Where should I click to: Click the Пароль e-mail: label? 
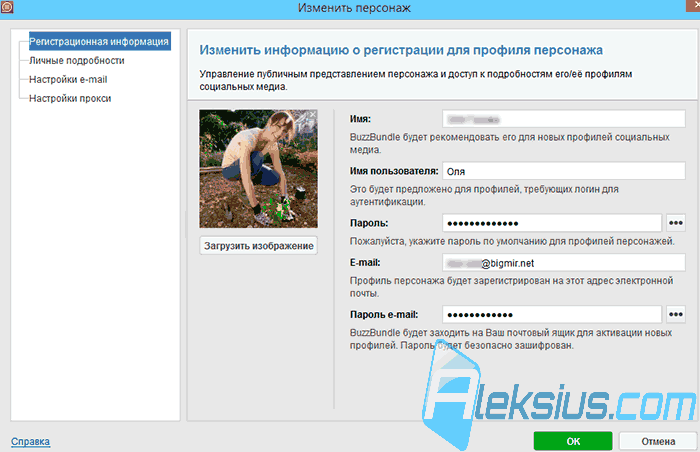click(384, 314)
